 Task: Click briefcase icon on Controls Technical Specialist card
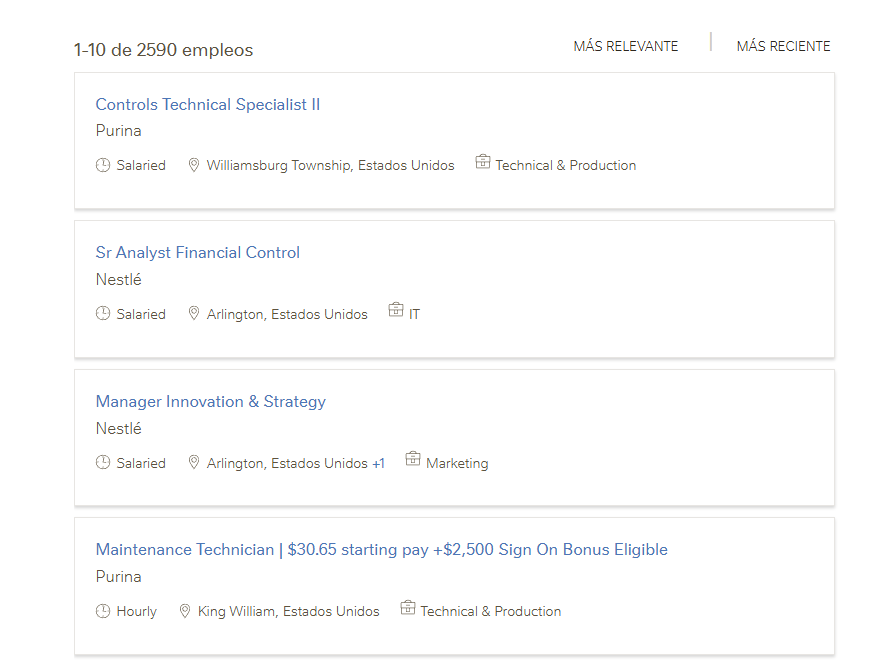pos(483,162)
